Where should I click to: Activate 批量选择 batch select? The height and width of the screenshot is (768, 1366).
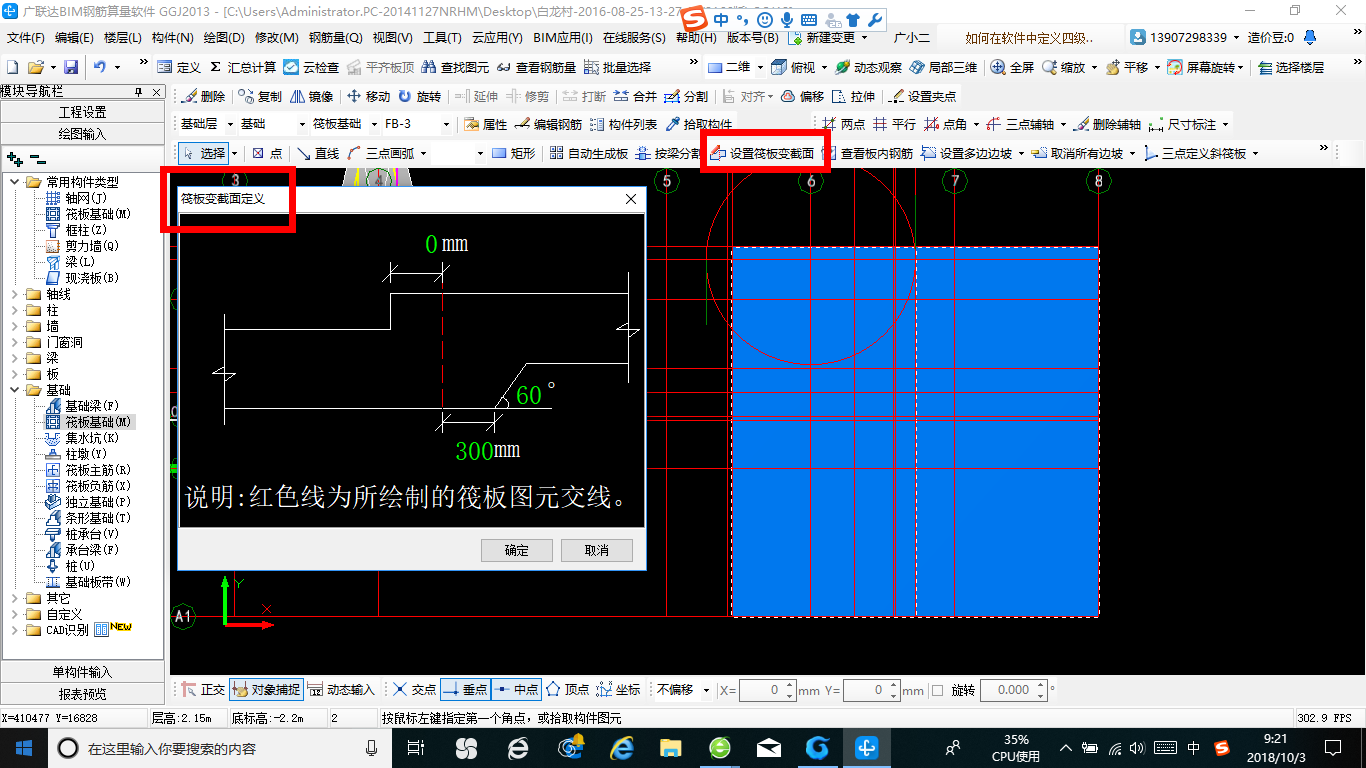tap(618, 67)
